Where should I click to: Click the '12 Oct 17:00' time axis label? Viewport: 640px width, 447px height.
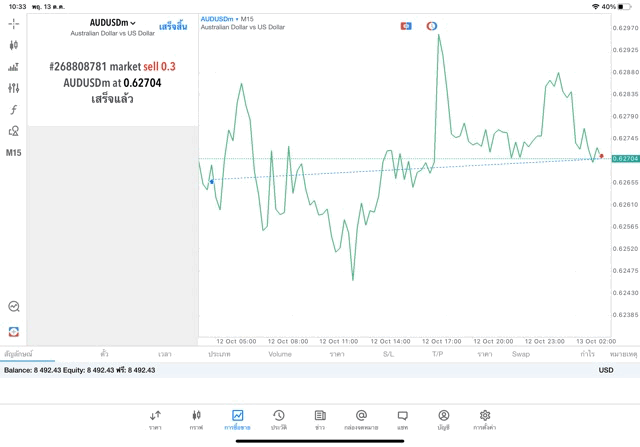pos(442,341)
